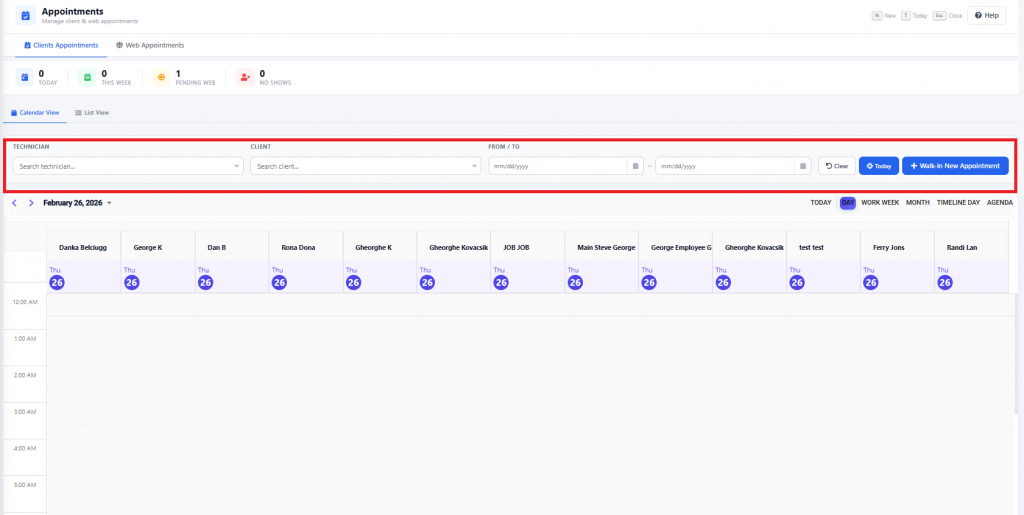The width and height of the screenshot is (1024, 515).
Task: Click the No Shows red person icon
Action: (245, 77)
